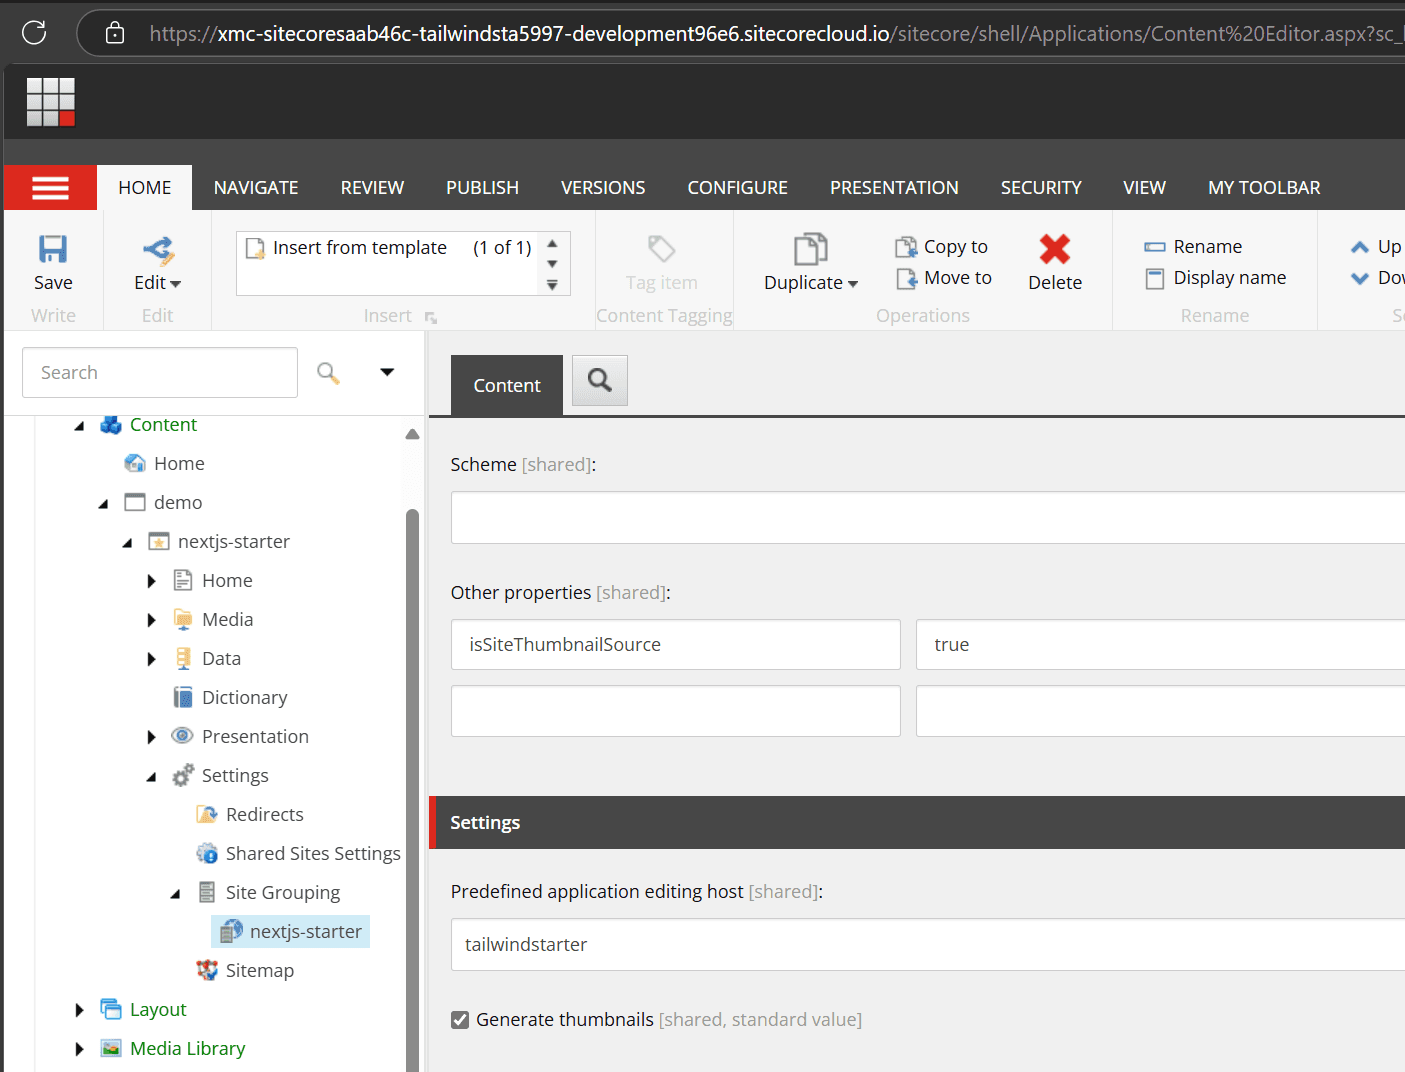The width and height of the screenshot is (1405, 1072).
Task: Click the red Delete X icon
Action: tap(1054, 249)
